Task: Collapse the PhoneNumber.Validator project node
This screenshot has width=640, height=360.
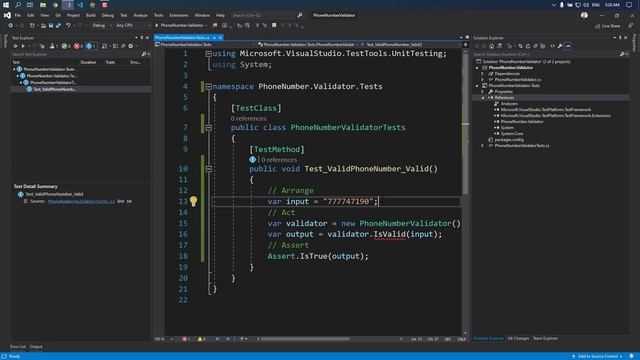Action: (477, 68)
